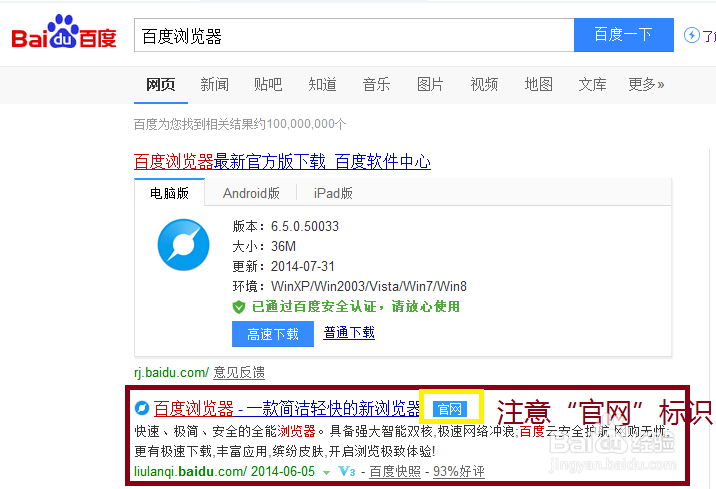Click the 高速下载 button

tap(273, 334)
